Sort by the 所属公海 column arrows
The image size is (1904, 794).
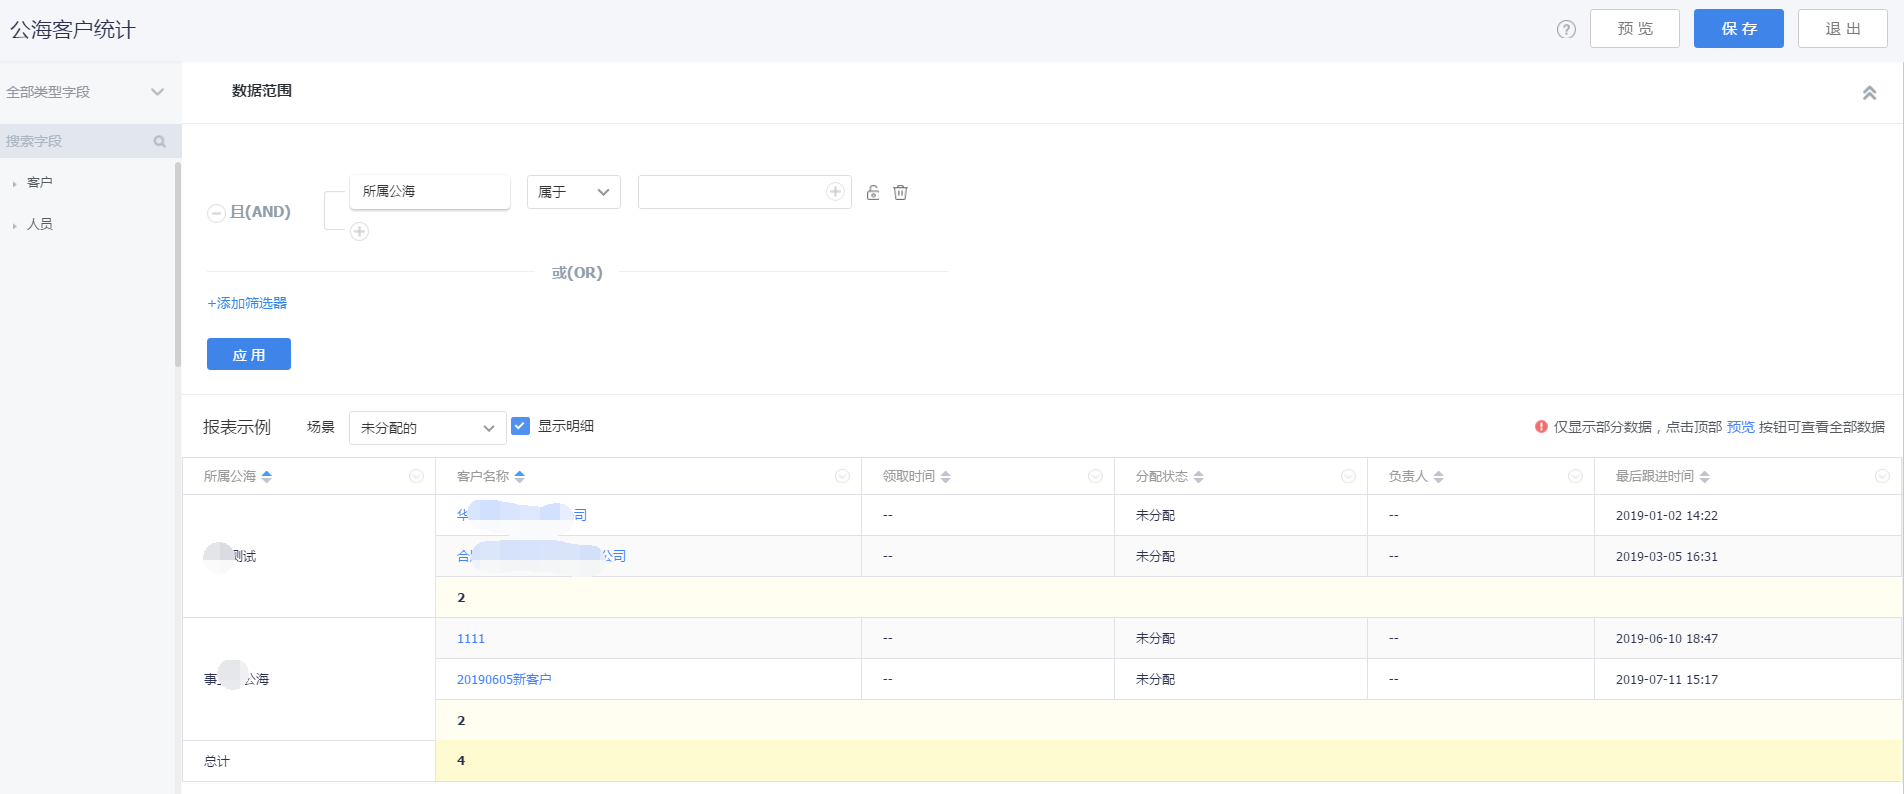pyautogui.click(x=267, y=477)
